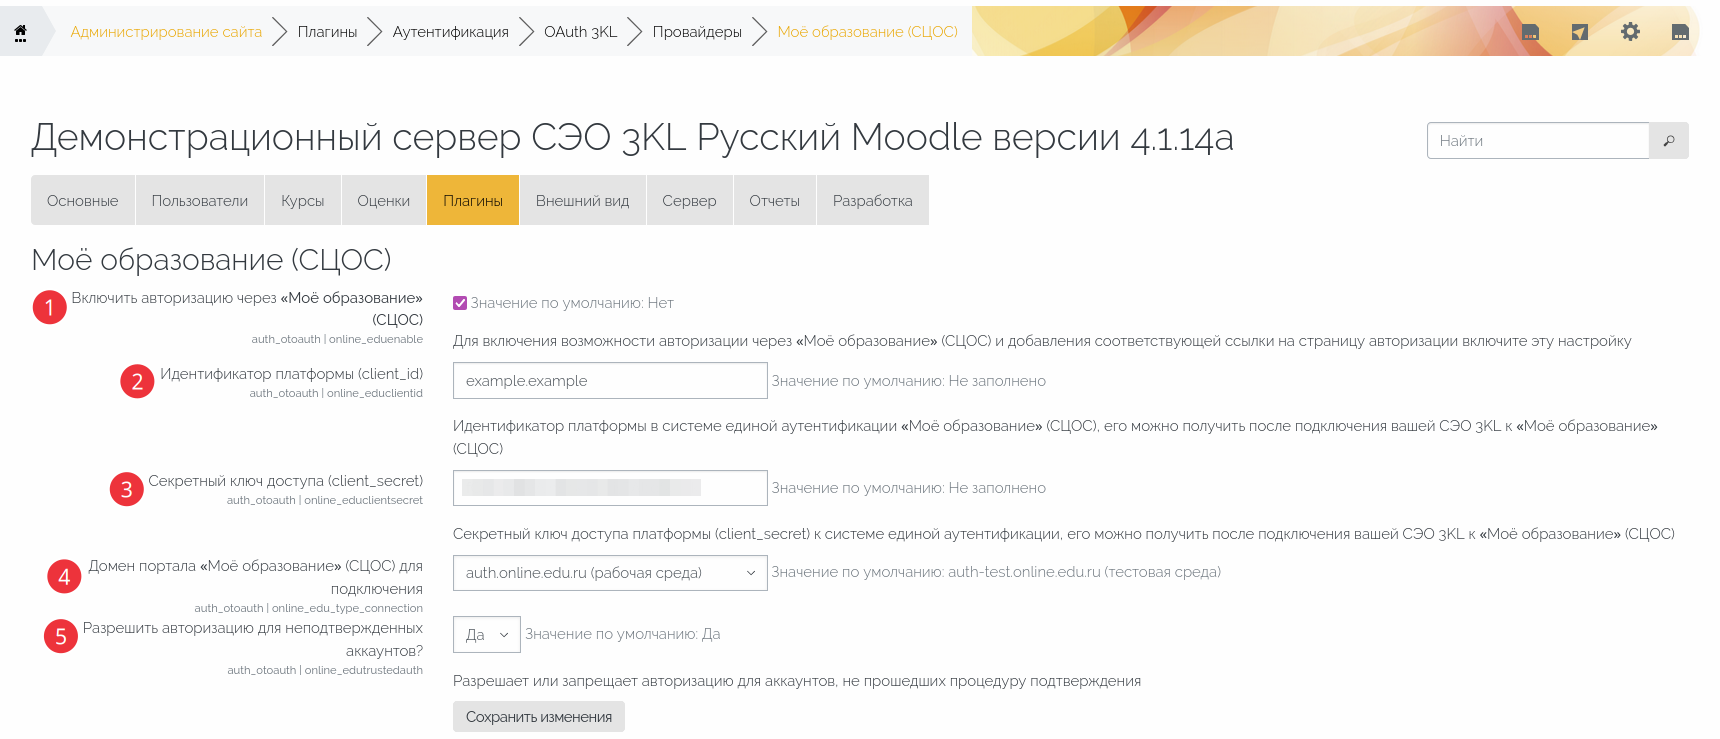The width and height of the screenshot is (1720, 739).
Task: Open Аутентификация breadcrumb link
Action: [x=451, y=32]
